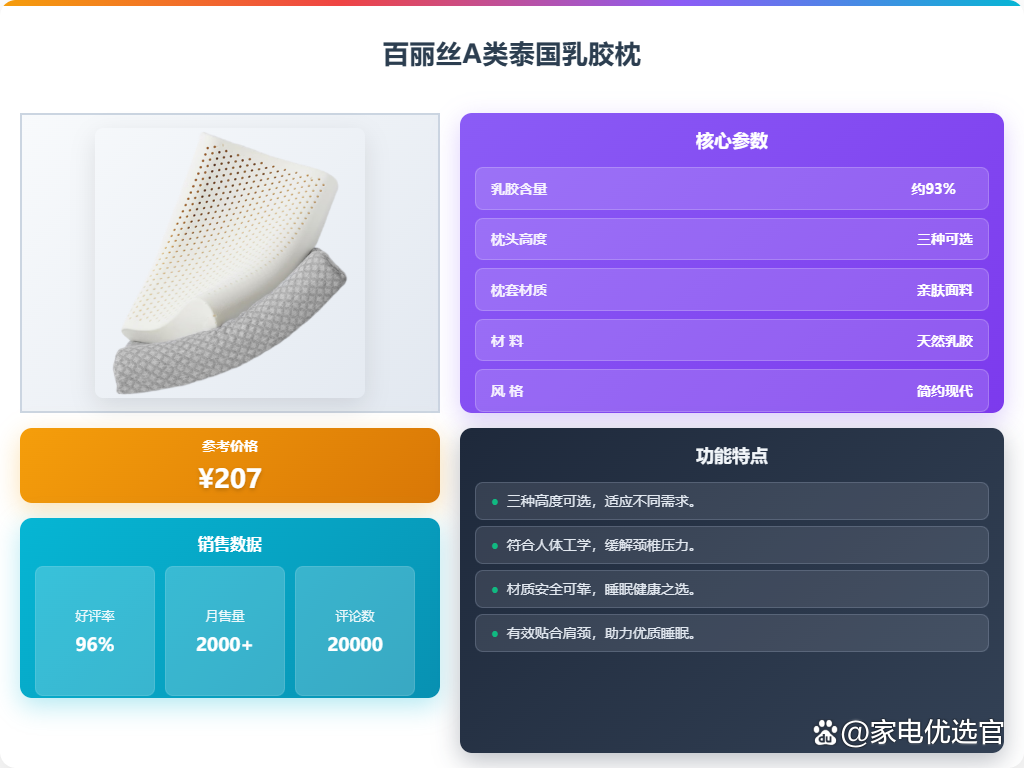Screen dimensions: 1024x768
Task: Select the 好评率 label
Action: [x=95, y=616]
